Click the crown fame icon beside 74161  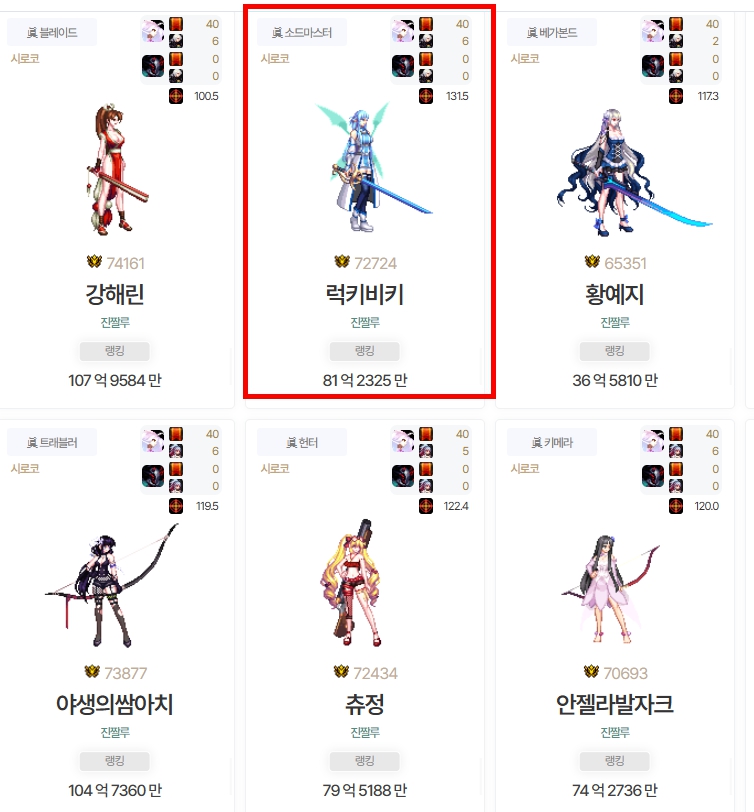point(94,262)
